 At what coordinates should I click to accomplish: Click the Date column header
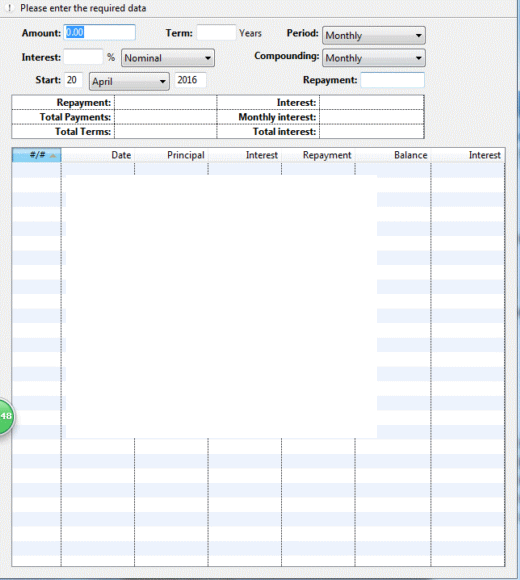pos(98,155)
